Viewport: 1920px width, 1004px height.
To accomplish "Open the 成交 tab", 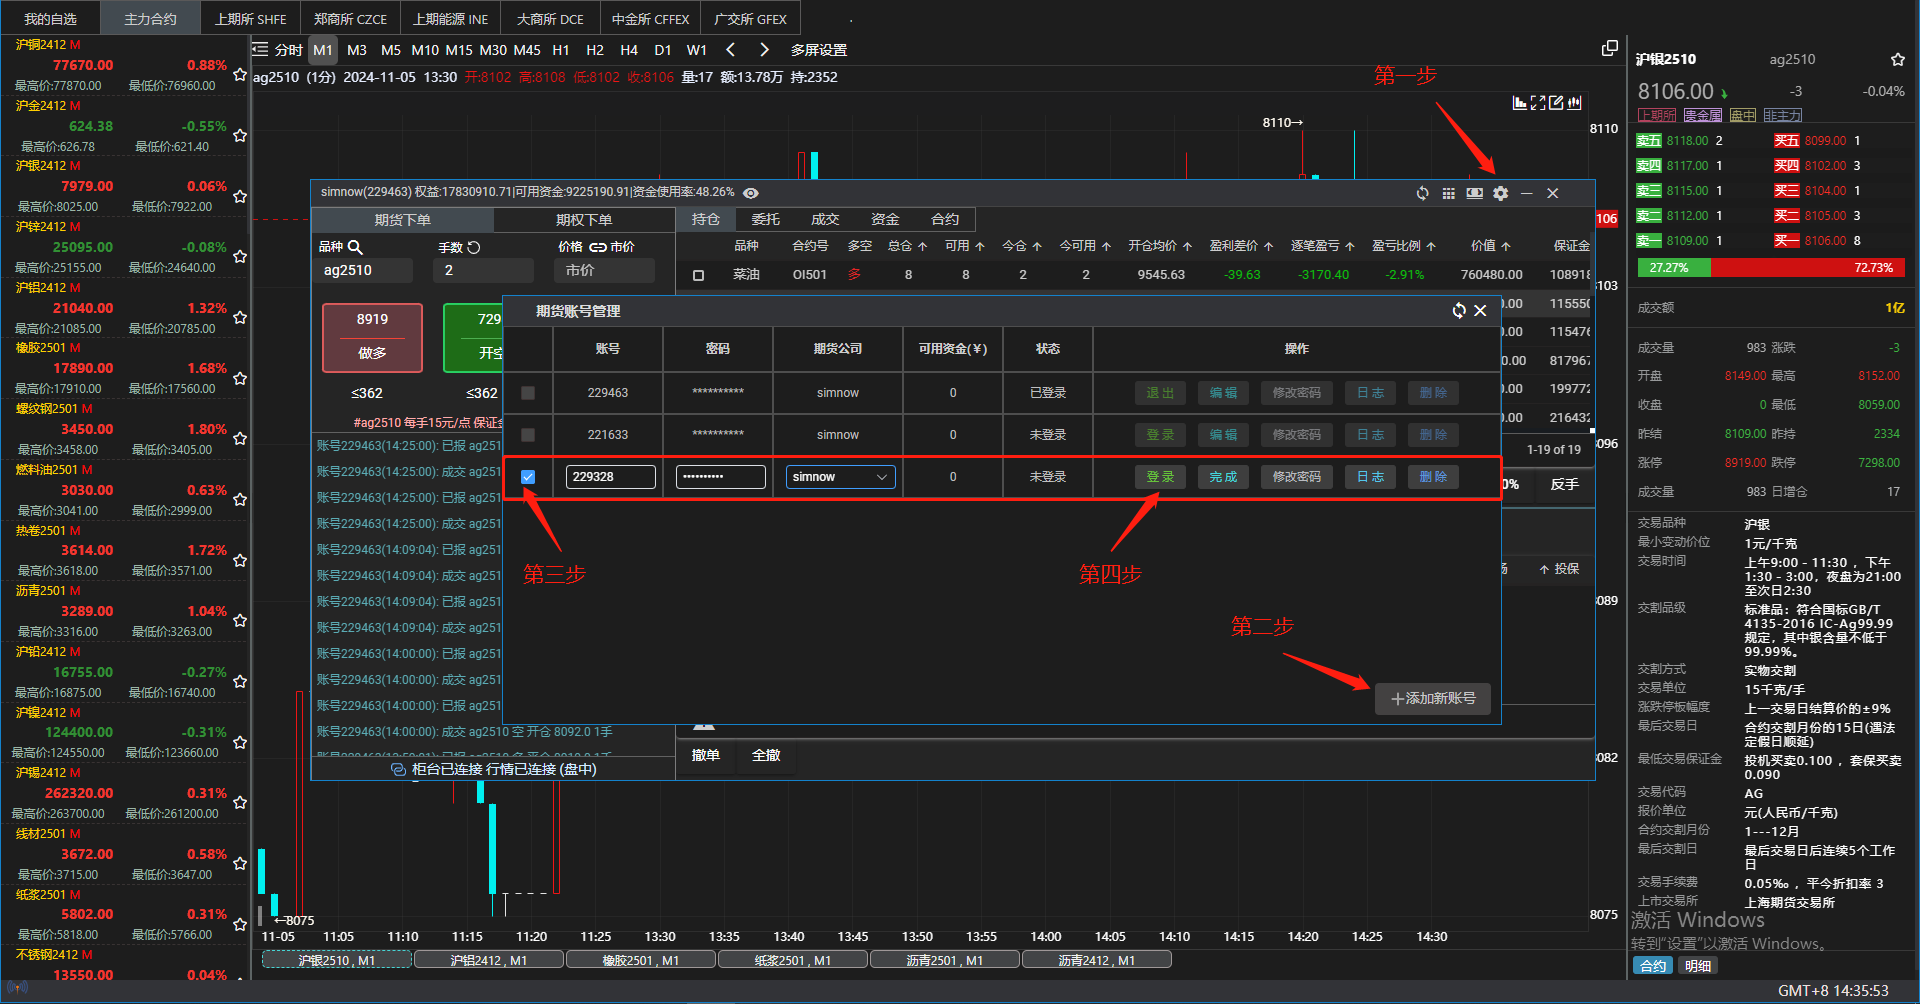I will (x=825, y=220).
